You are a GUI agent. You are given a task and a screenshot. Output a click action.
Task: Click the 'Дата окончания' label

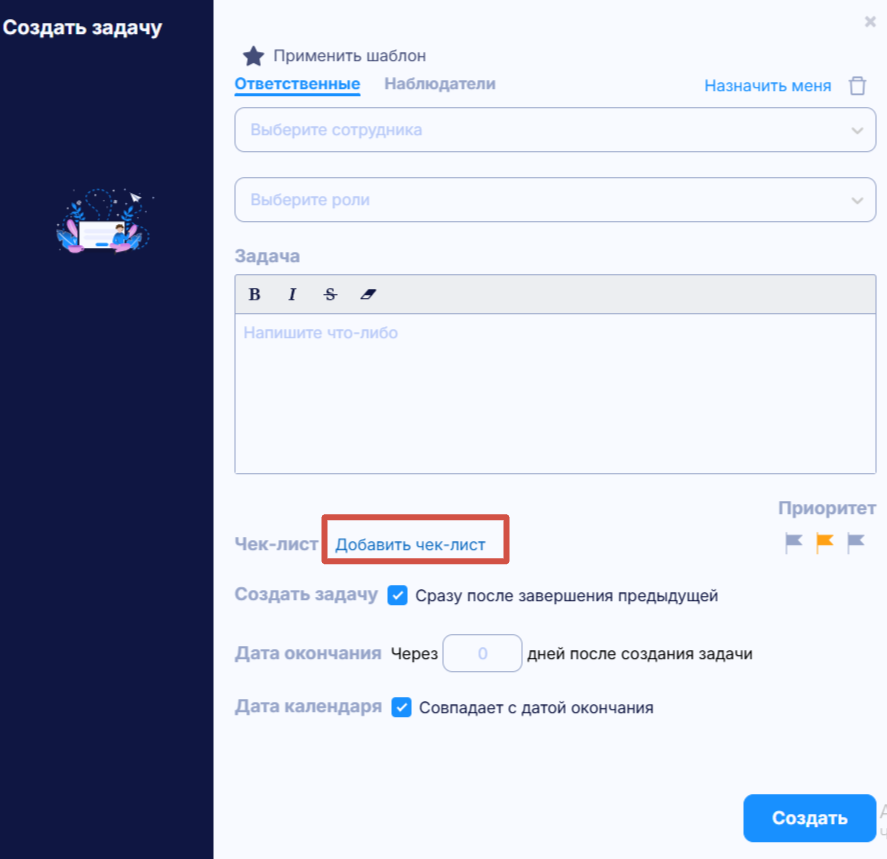(308, 653)
